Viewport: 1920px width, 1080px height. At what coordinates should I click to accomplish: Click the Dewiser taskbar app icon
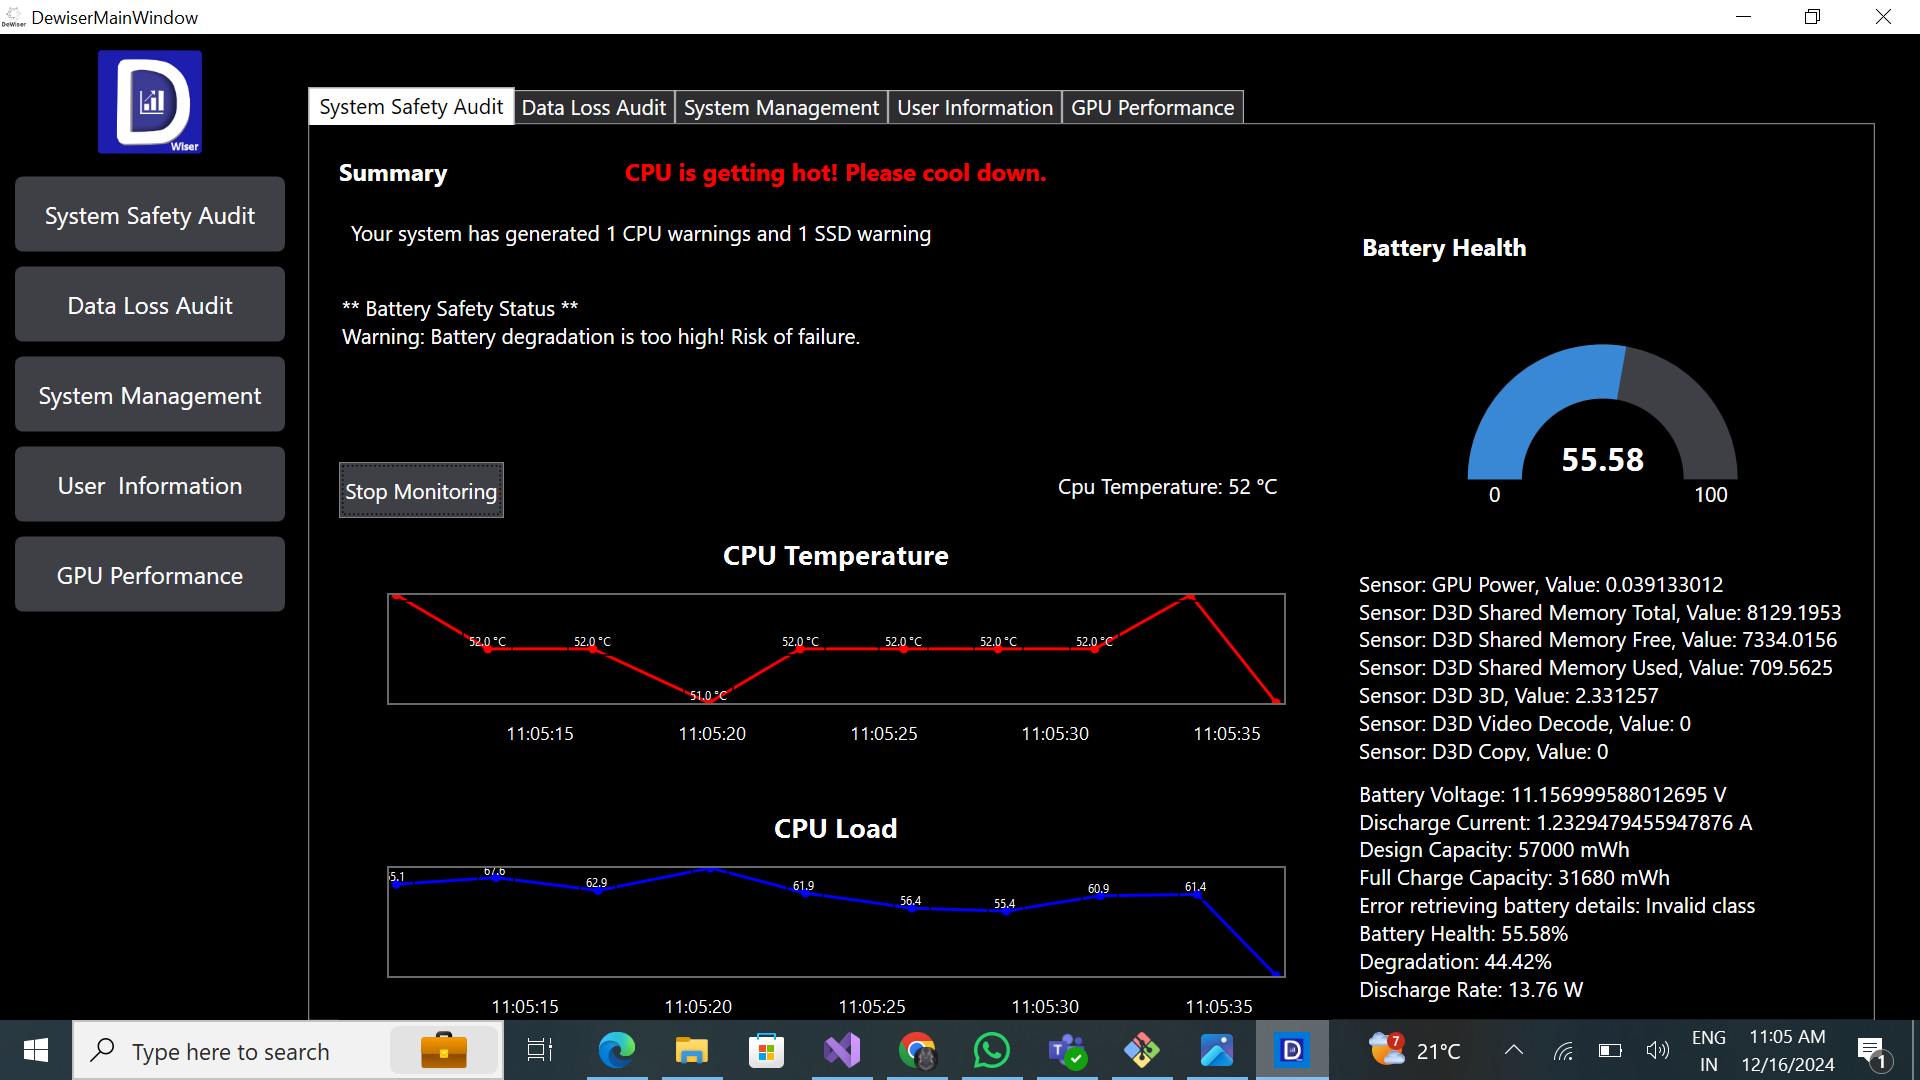(x=1292, y=1050)
